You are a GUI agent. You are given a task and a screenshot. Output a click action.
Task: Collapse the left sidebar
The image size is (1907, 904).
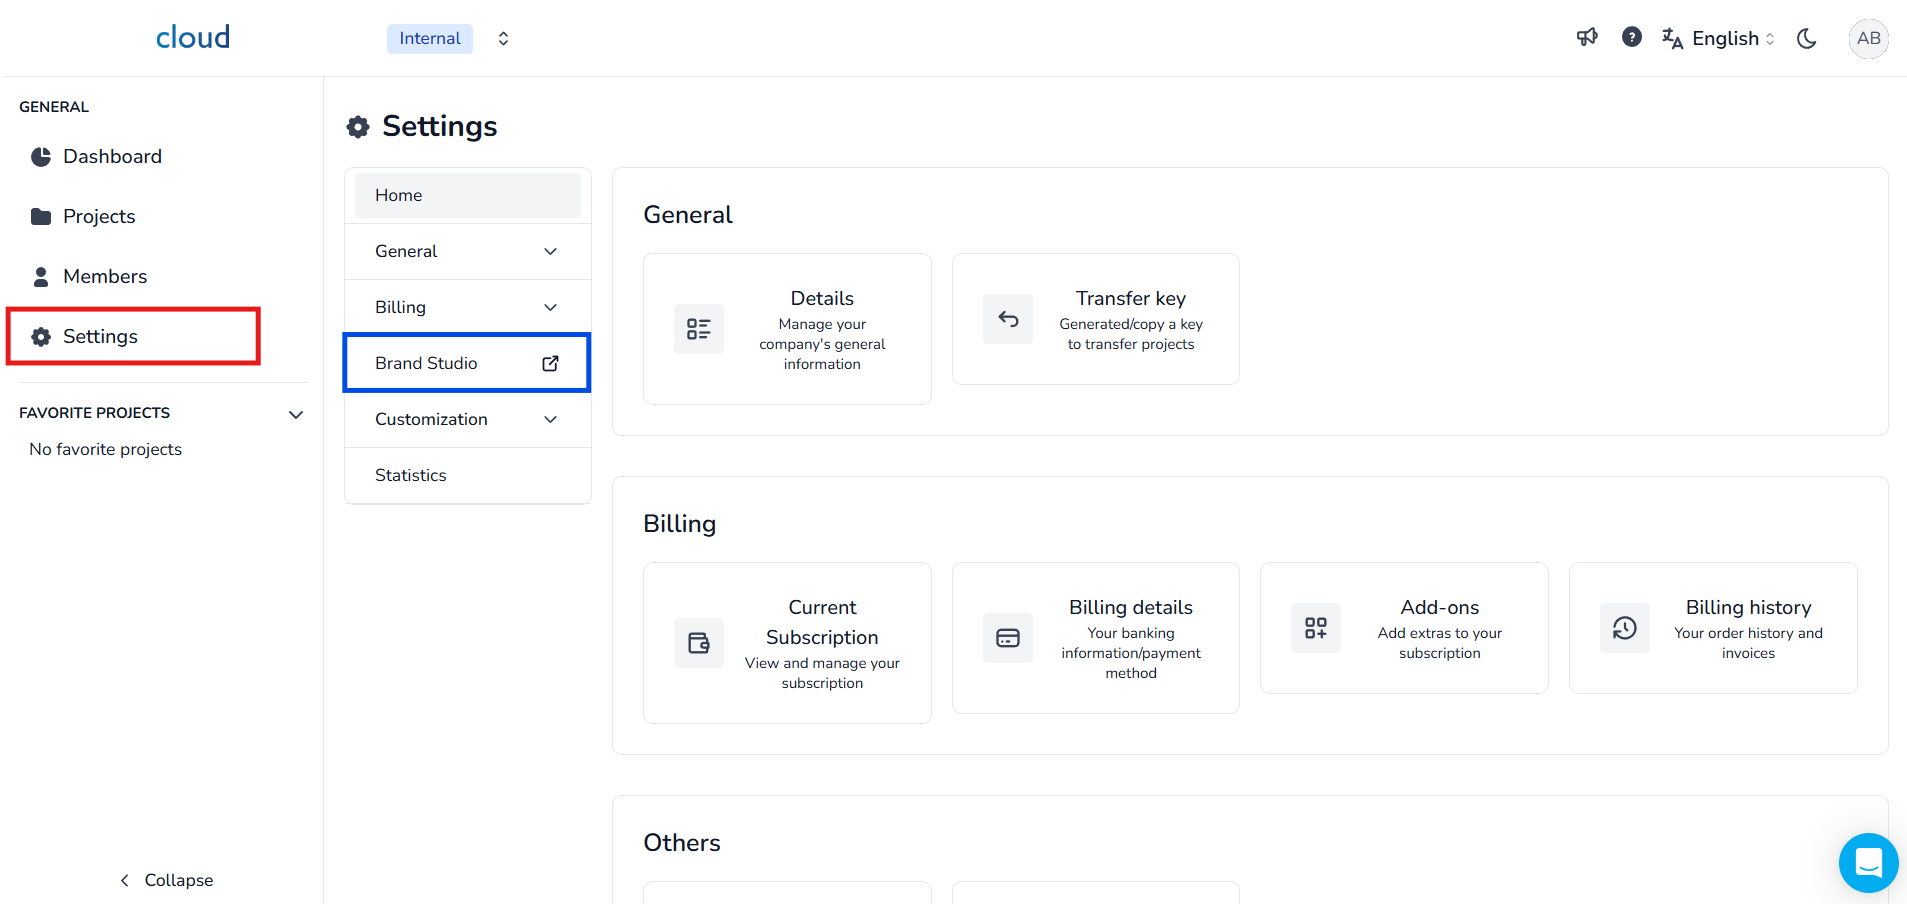[166, 880]
